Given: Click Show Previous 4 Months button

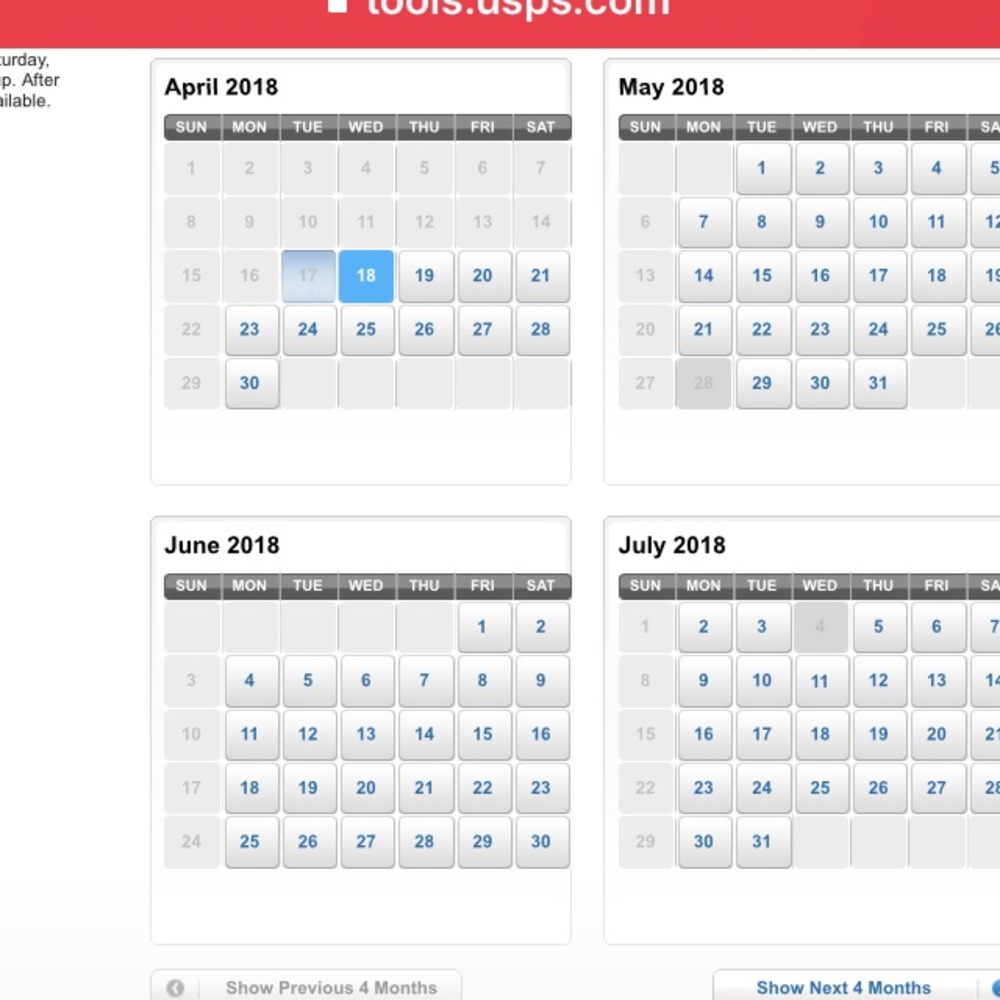Looking at the screenshot, I should (330, 987).
